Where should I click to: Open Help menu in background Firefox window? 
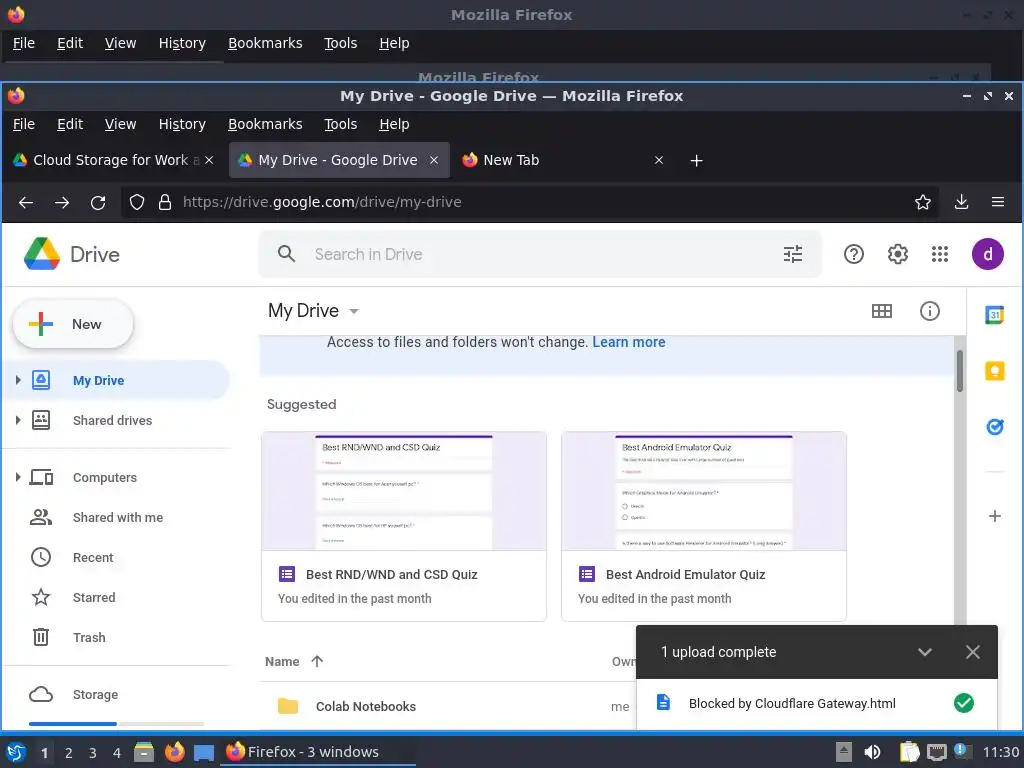[x=394, y=43]
